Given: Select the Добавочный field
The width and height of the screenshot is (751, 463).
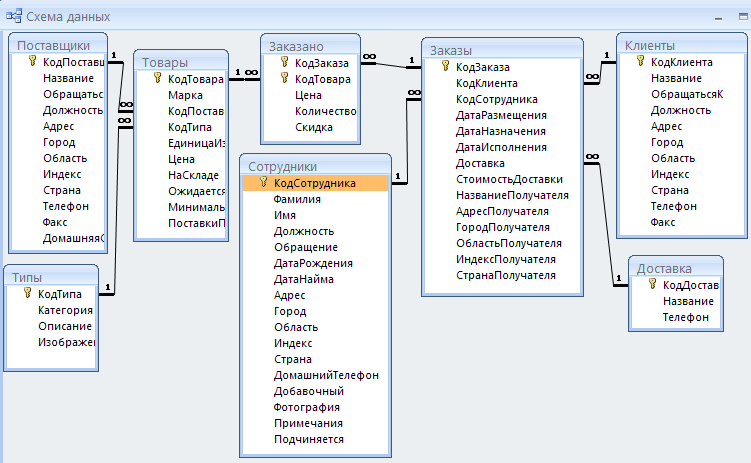Looking at the screenshot, I should [308, 391].
